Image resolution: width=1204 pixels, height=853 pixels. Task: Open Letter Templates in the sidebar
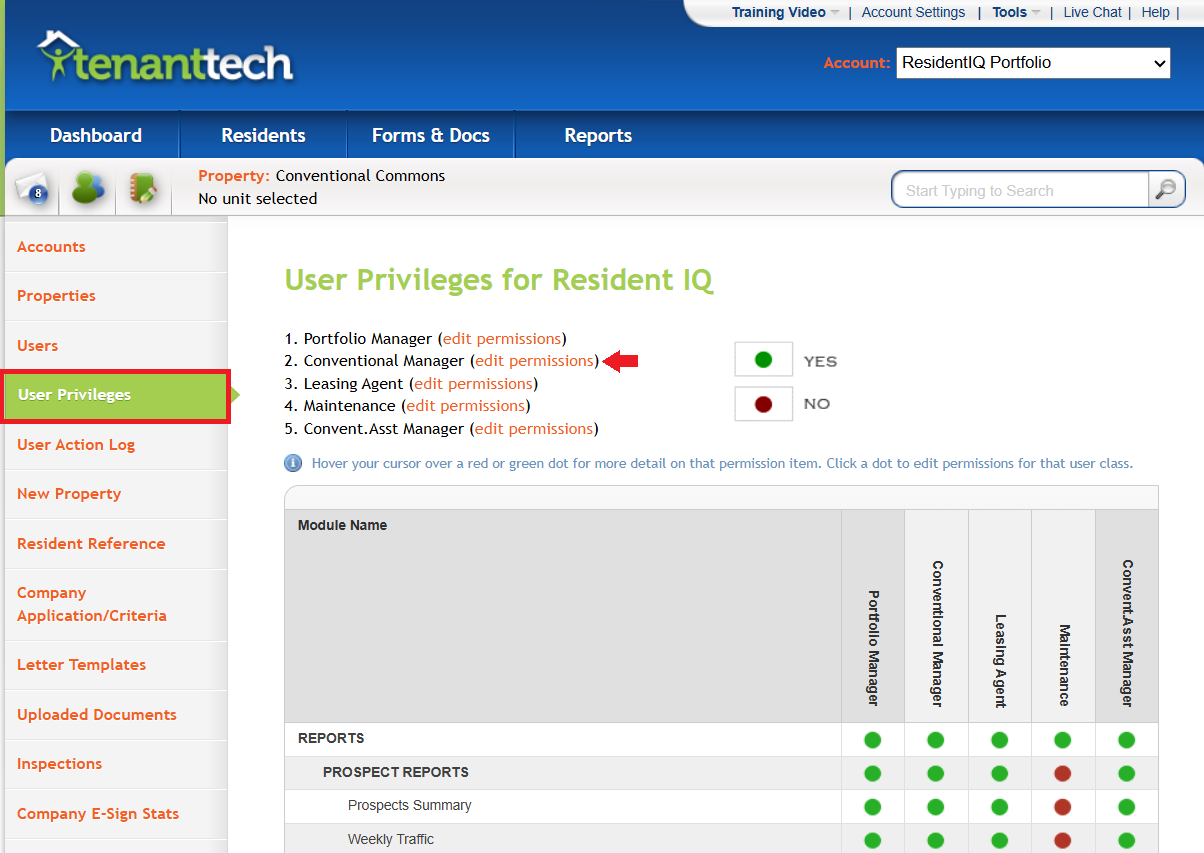[81, 665]
